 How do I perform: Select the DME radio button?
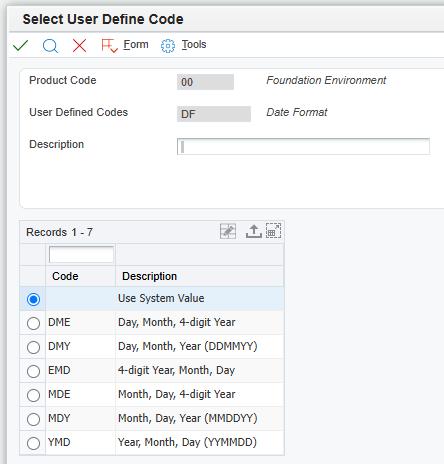point(33,323)
